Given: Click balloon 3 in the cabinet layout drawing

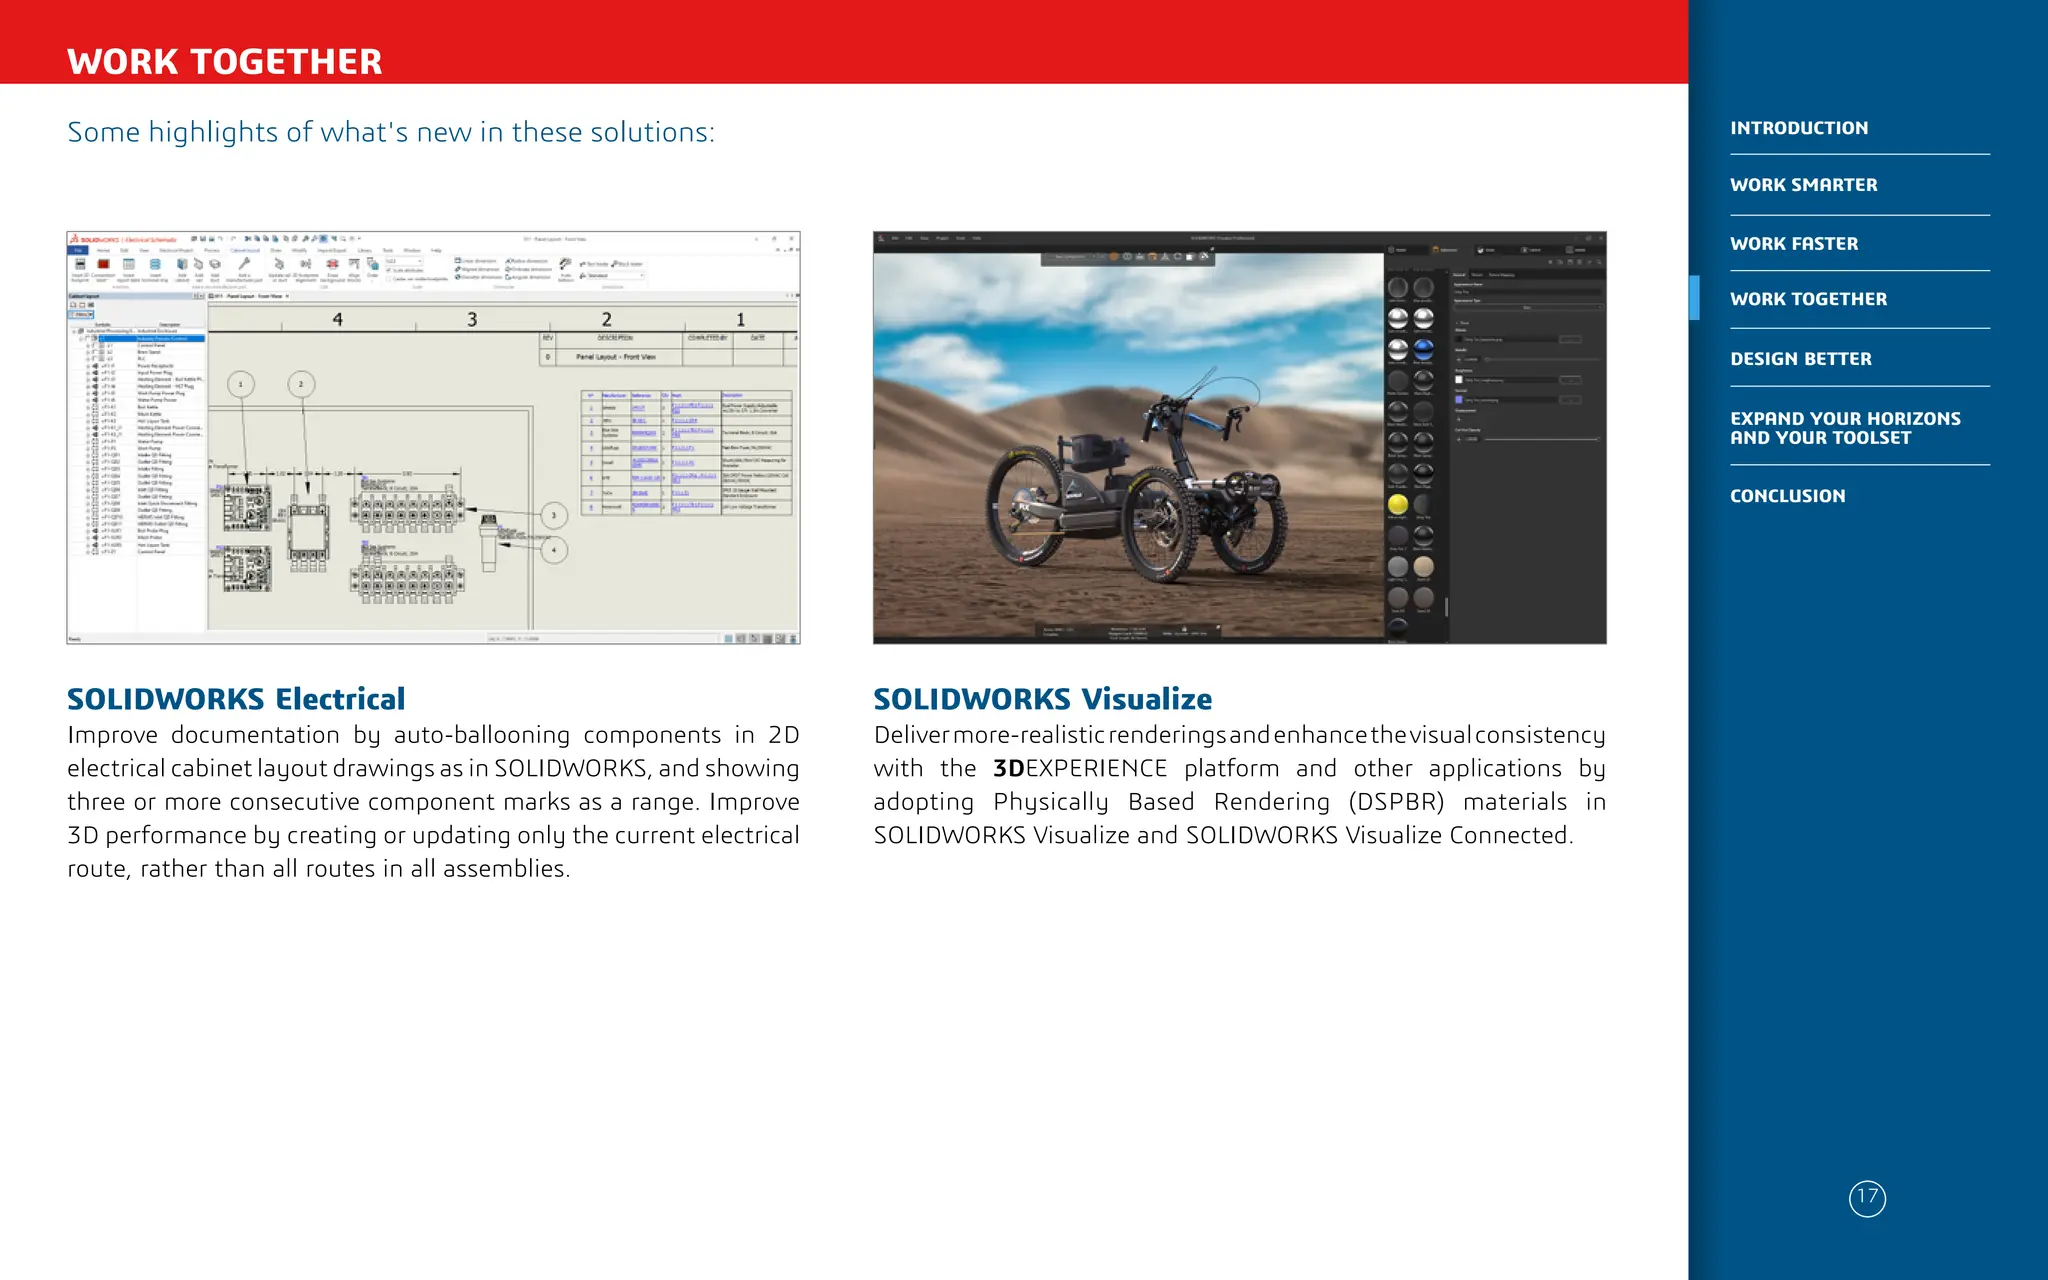Looking at the screenshot, I should pyautogui.click(x=554, y=516).
